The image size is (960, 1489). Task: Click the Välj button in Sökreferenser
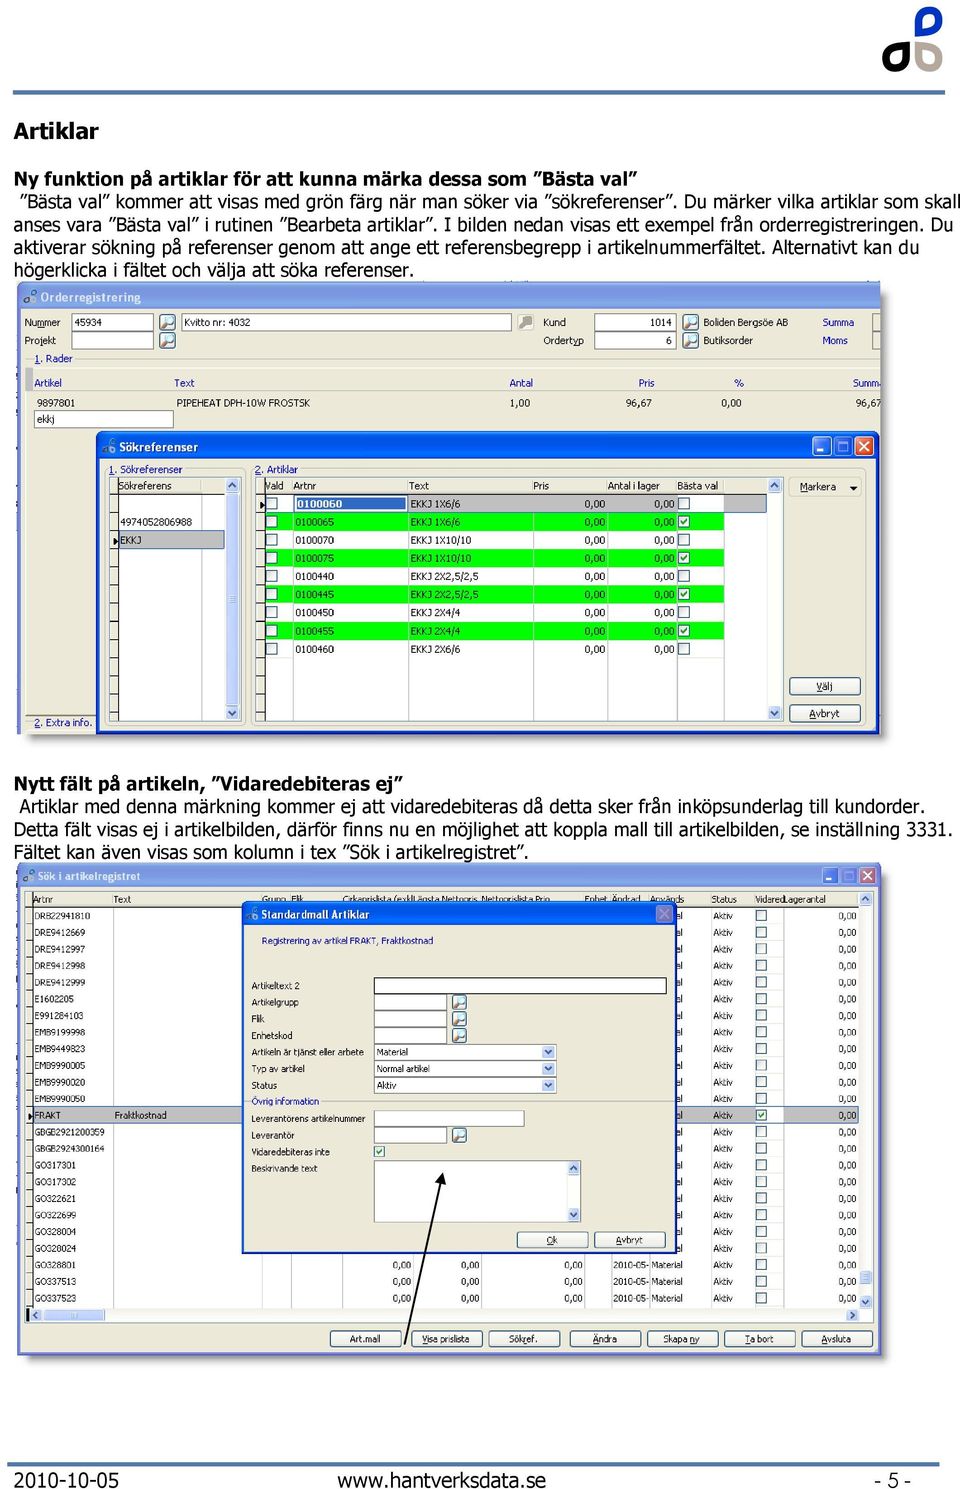pyautogui.click(x=825, y=686)
